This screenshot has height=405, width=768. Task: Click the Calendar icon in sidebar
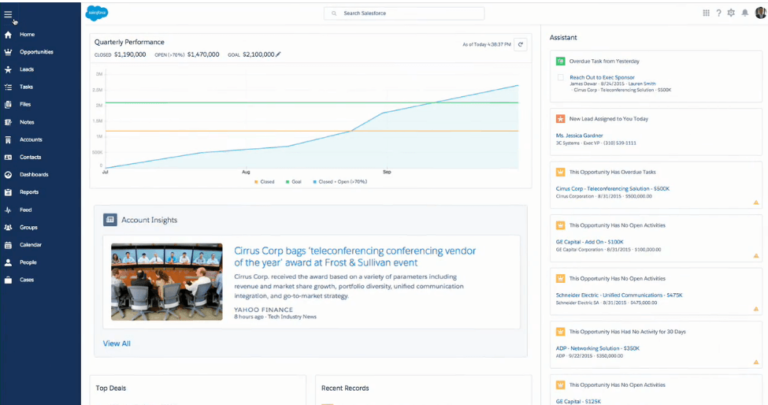pyautogui.click(x=8, y=245)
